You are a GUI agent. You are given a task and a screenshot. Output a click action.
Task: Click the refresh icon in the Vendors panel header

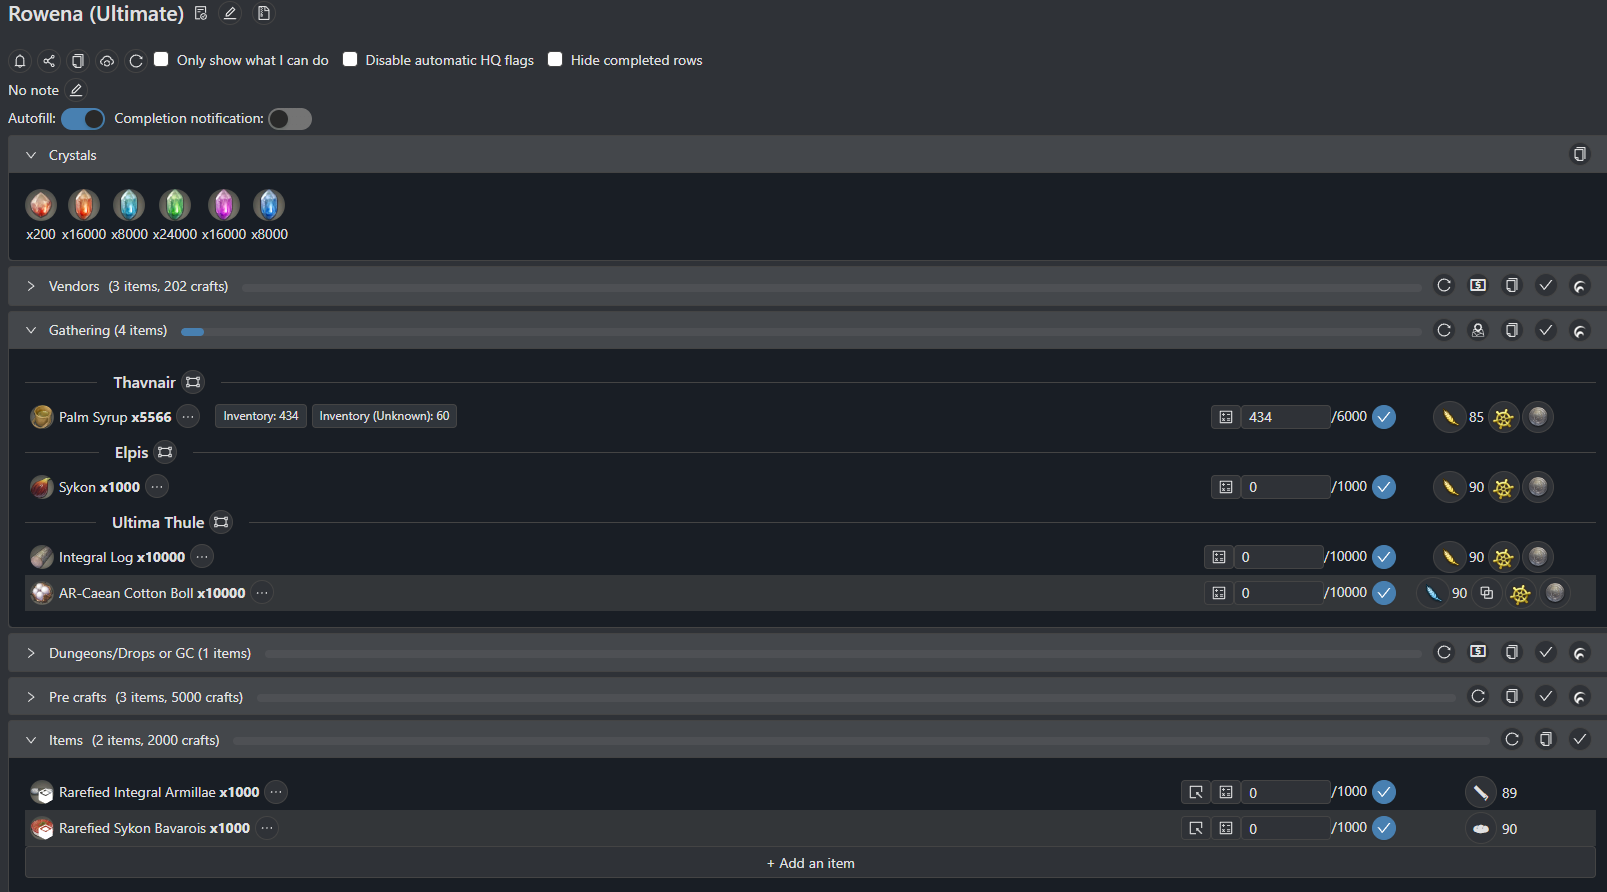(x=1444, y=286)
